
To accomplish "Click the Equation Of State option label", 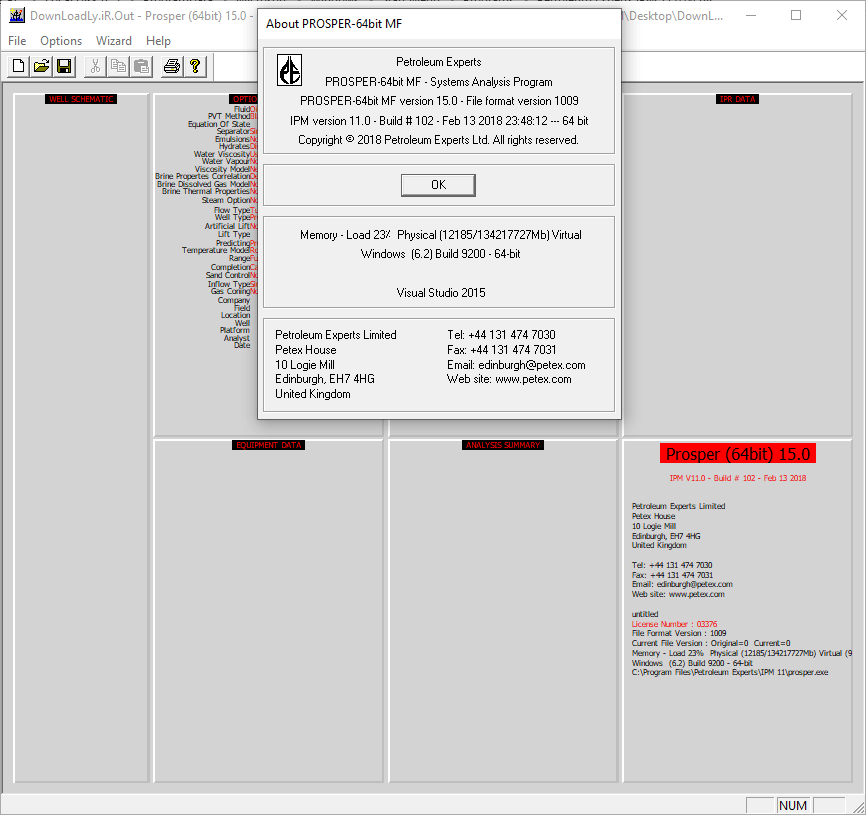I will click(219, 124).
